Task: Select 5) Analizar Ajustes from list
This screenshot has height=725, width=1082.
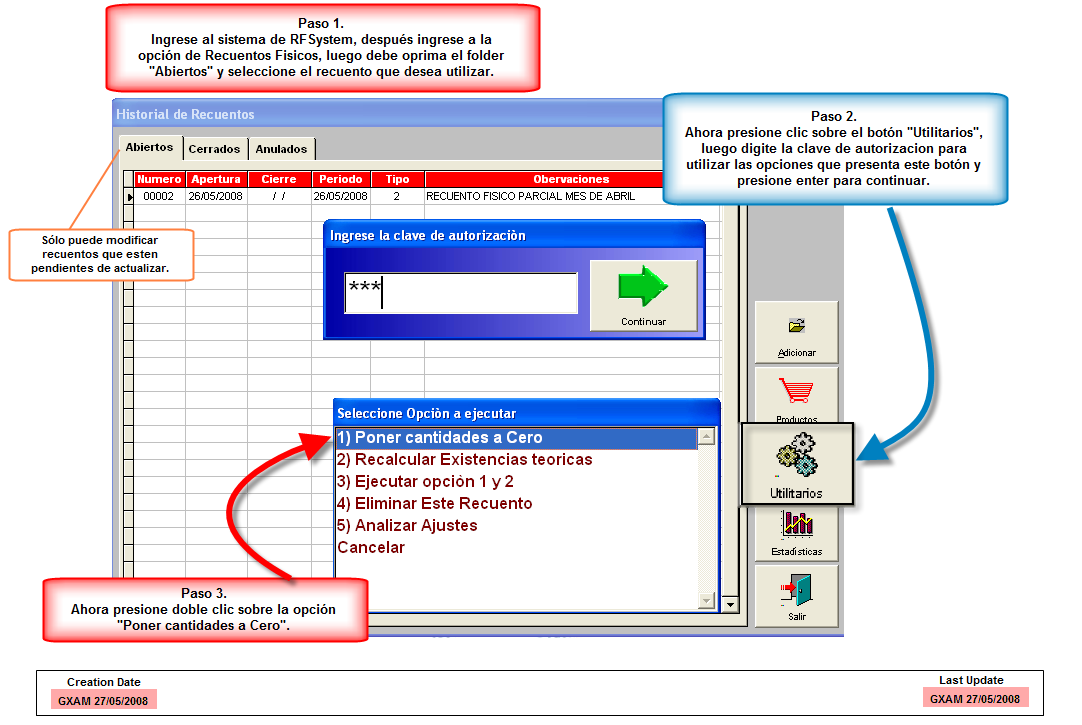Action: click(x=408, y=526)
